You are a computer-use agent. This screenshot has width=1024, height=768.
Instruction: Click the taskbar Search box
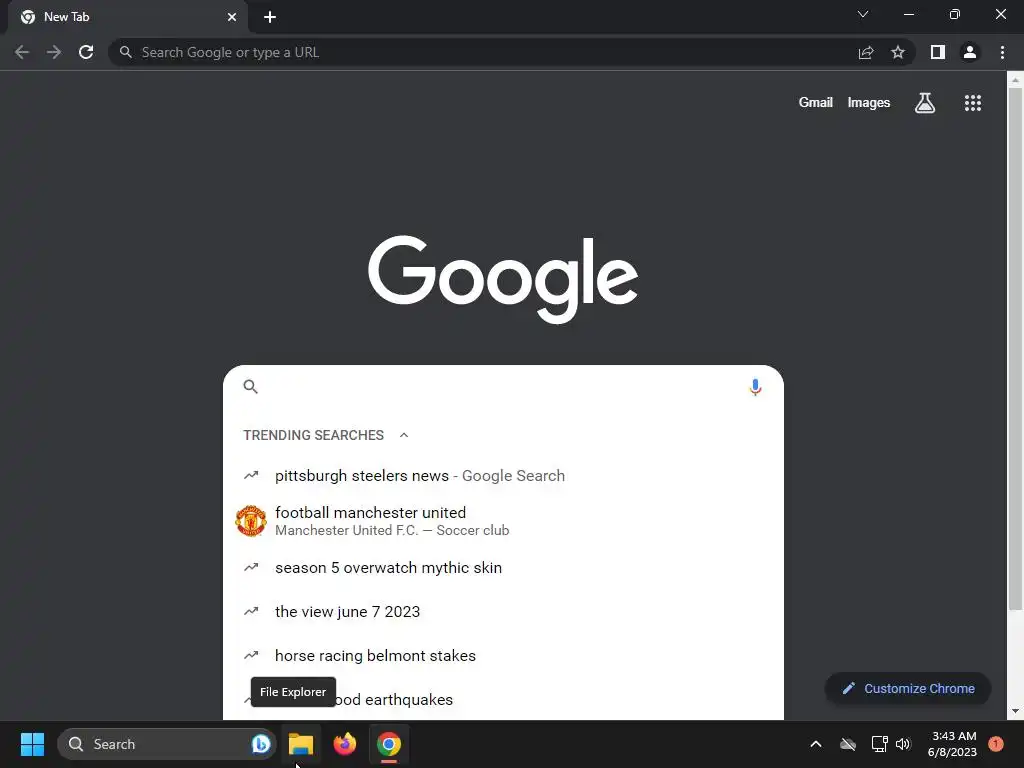tap(167, 744)
